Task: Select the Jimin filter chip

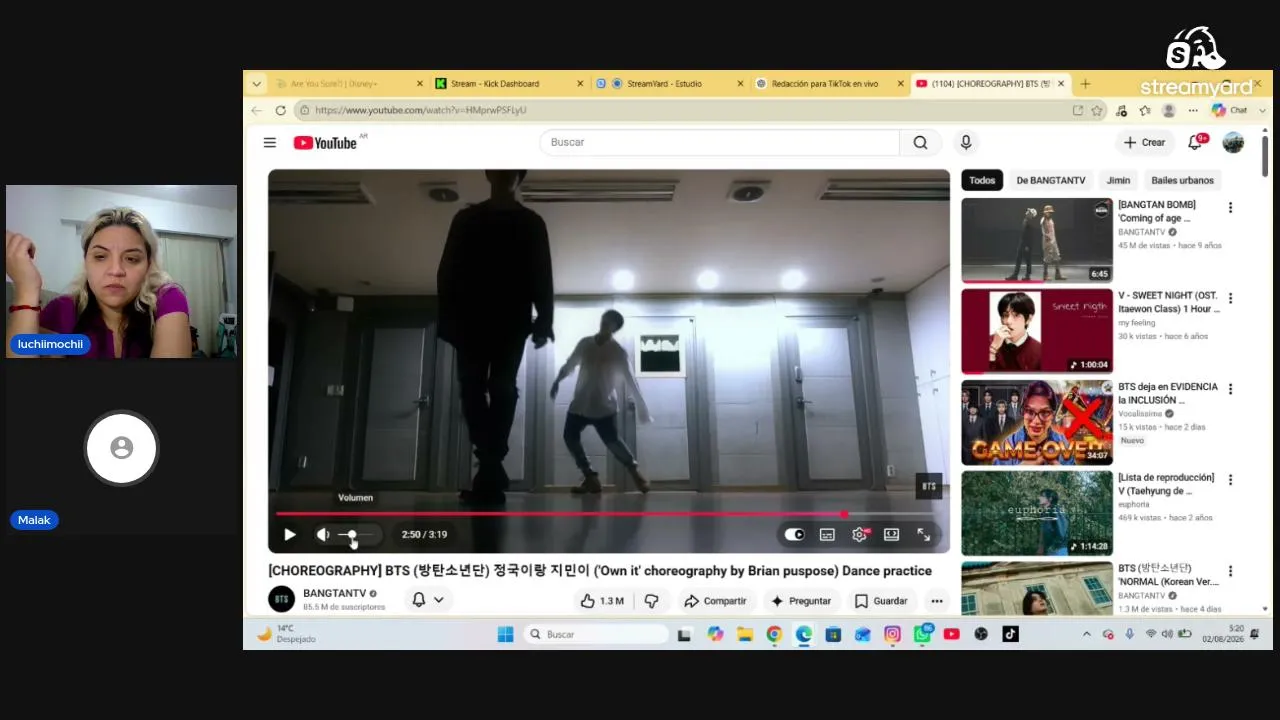Action: click(1119, 180)
